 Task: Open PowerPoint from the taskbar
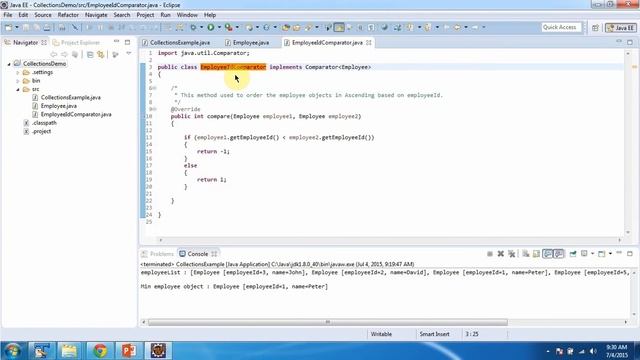coord(129,351)
